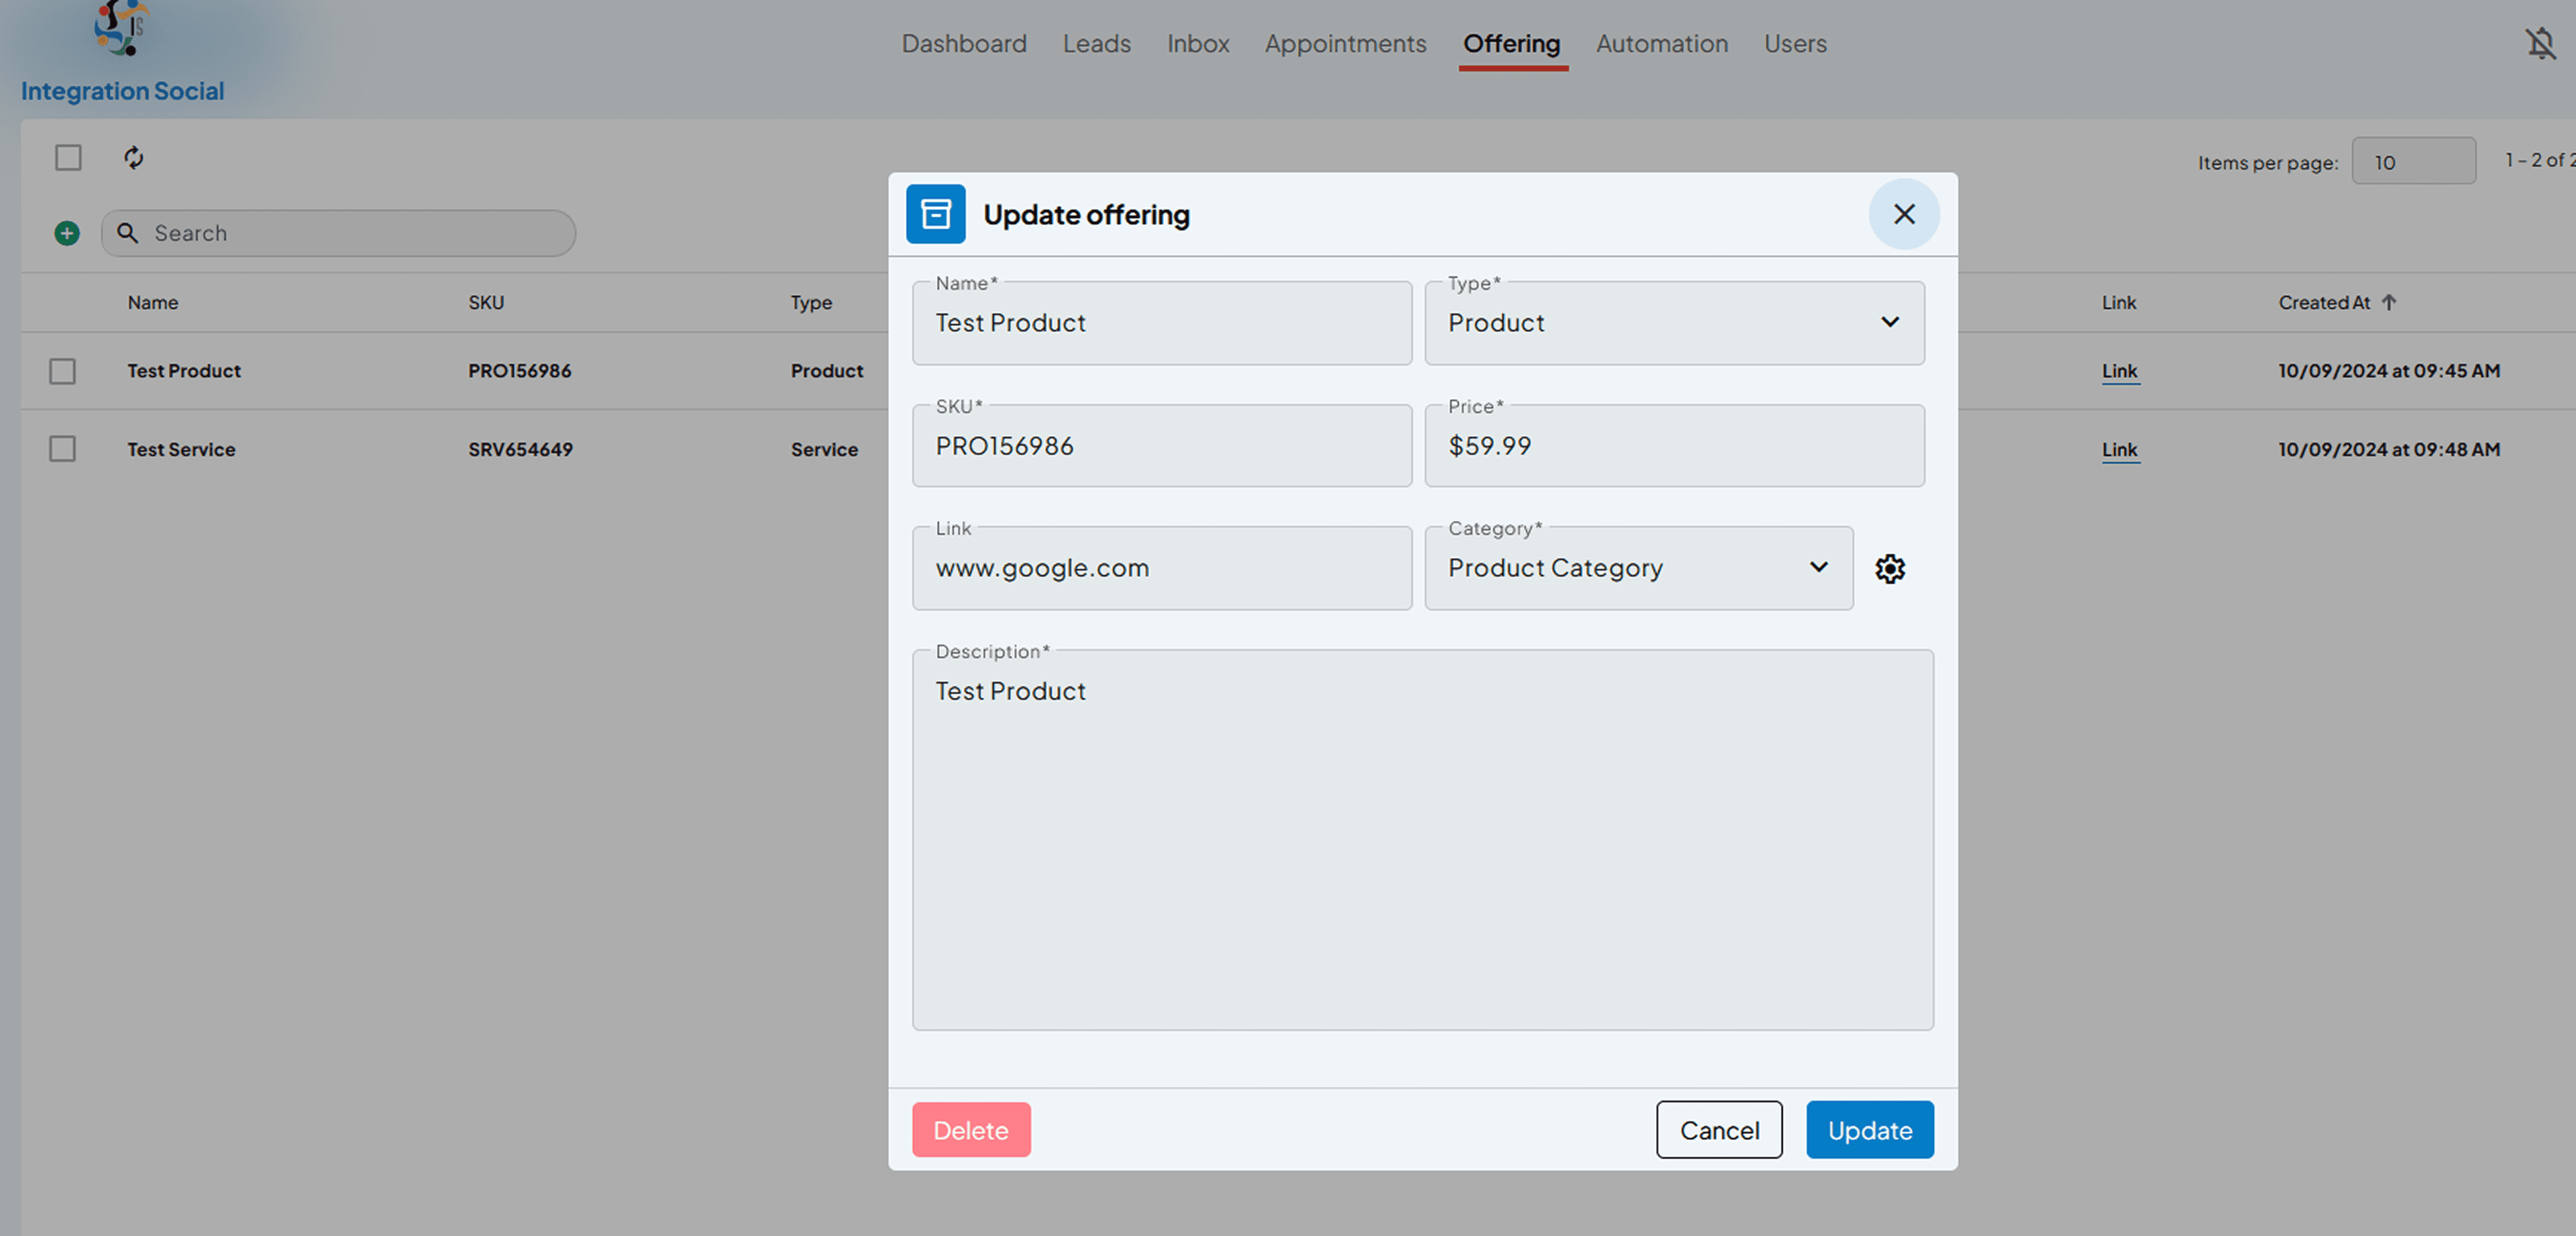Click the refresh icon above the table
This screenshot has height=1236, width=2576.
pos(133,157)
